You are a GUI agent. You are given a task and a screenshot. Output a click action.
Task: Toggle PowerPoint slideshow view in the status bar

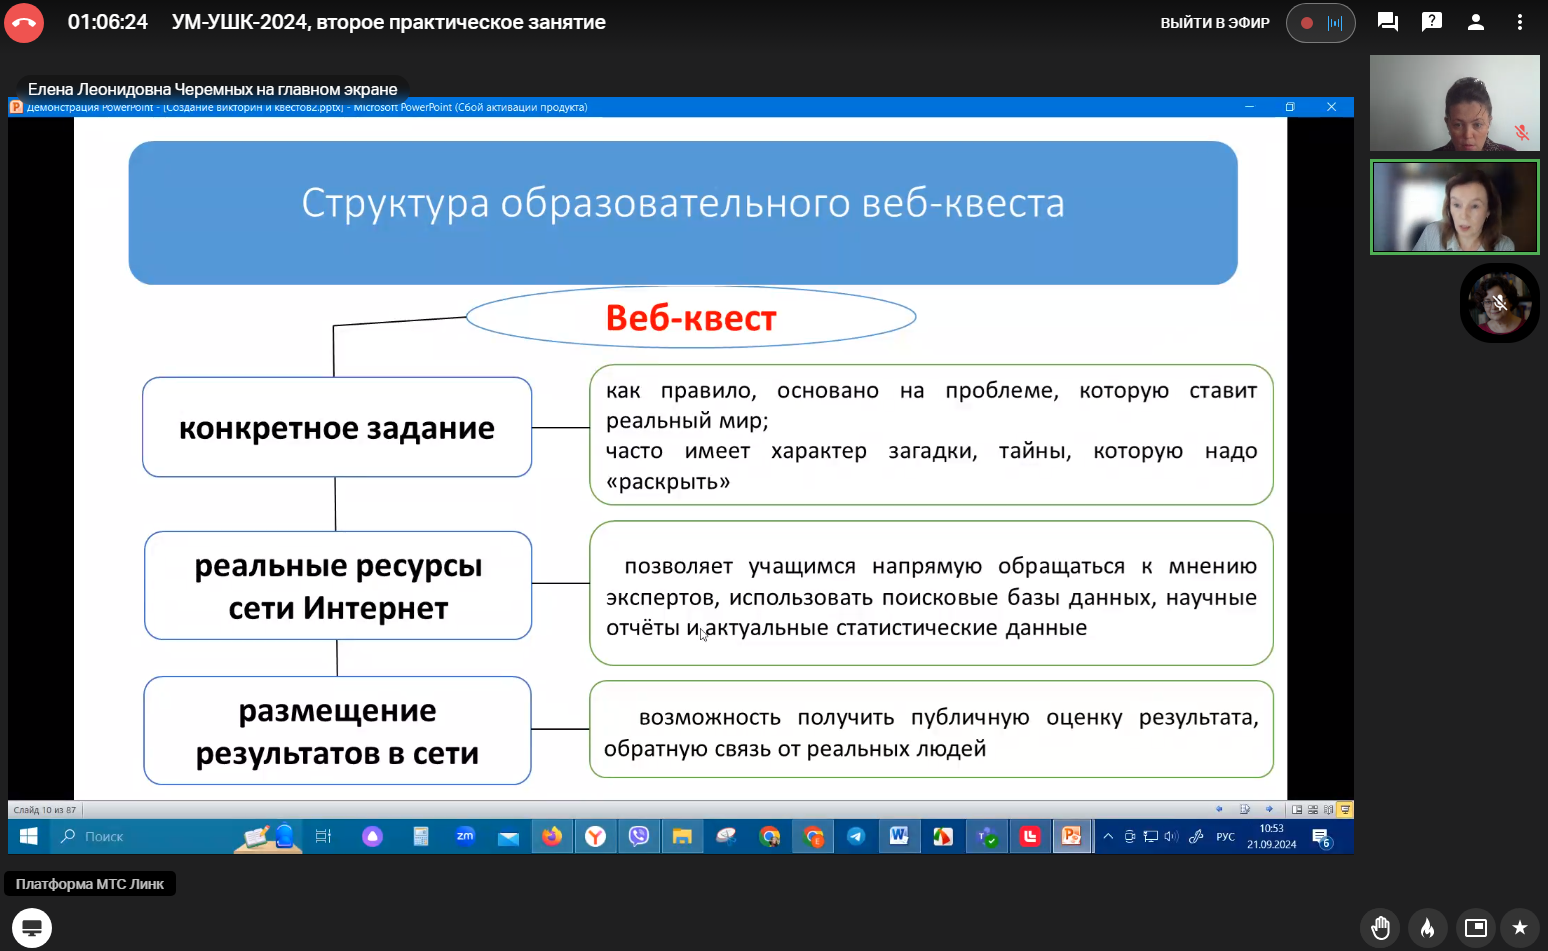point(1345,810)
